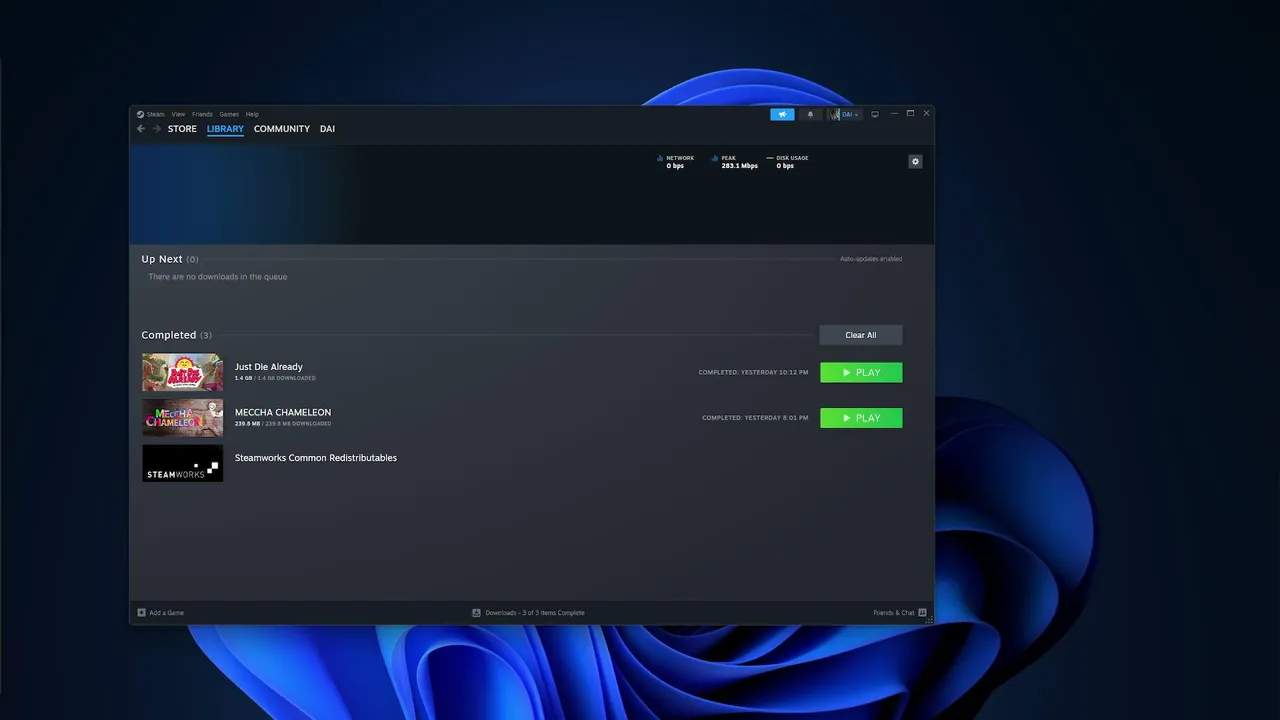Maximize the Steam window

[x=910, y=114]
